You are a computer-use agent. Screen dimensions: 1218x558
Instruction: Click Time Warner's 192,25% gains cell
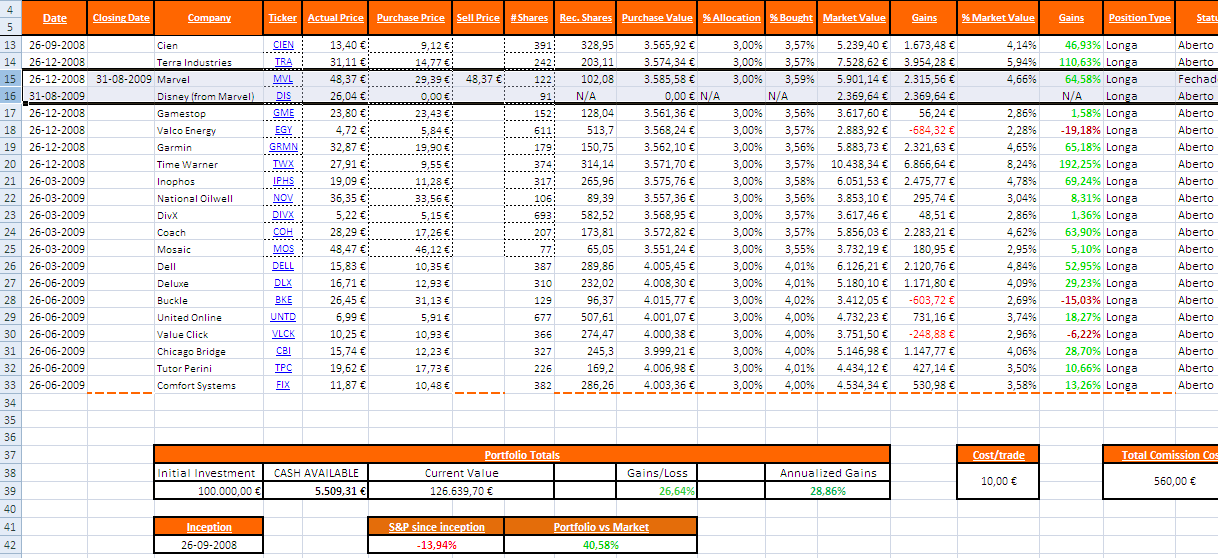click(x=1072, y=164)
